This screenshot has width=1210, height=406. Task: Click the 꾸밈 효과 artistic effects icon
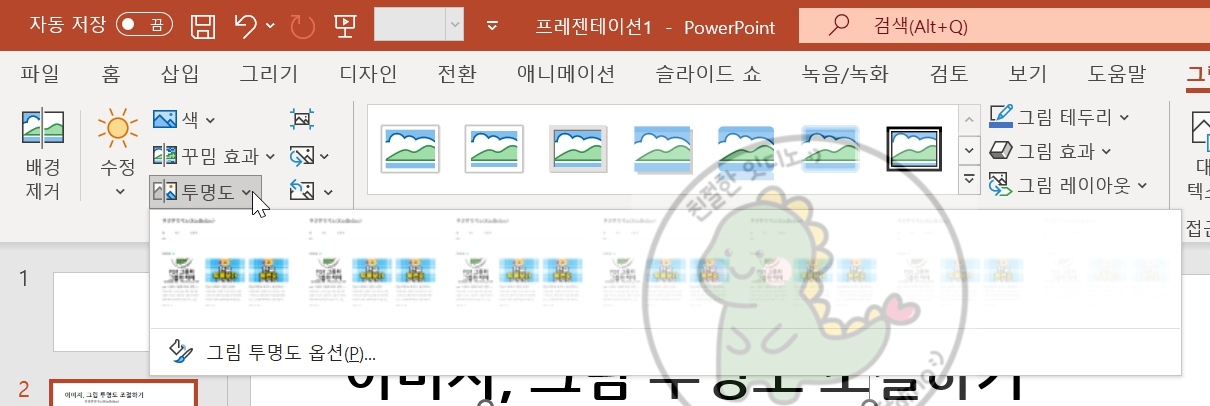pos(165,156)
